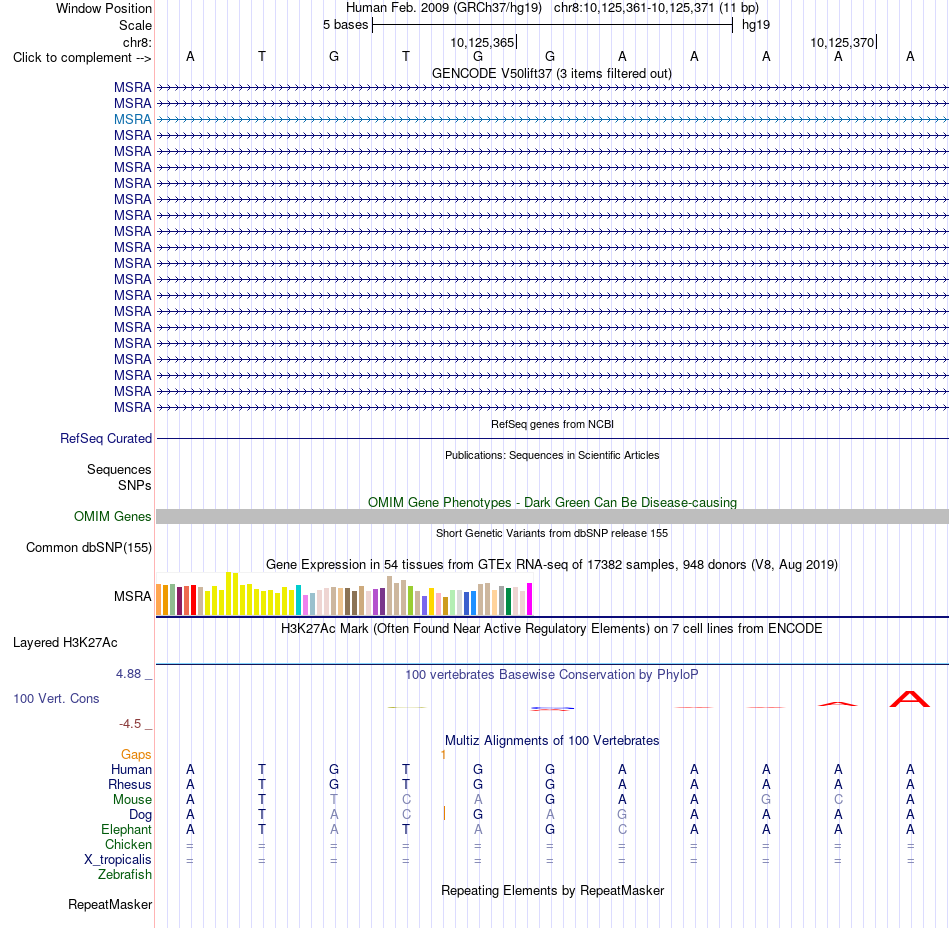Screen dimensions: 950x928
Task: Click the large red 'A' conservation logo
Action: 909,698
